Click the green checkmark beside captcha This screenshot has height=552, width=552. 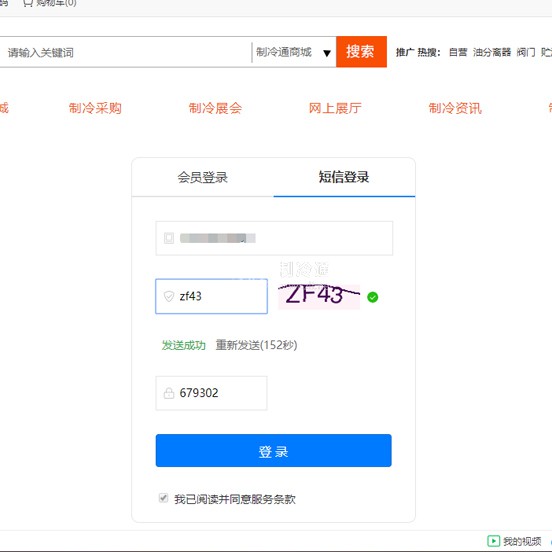[372, 297]
